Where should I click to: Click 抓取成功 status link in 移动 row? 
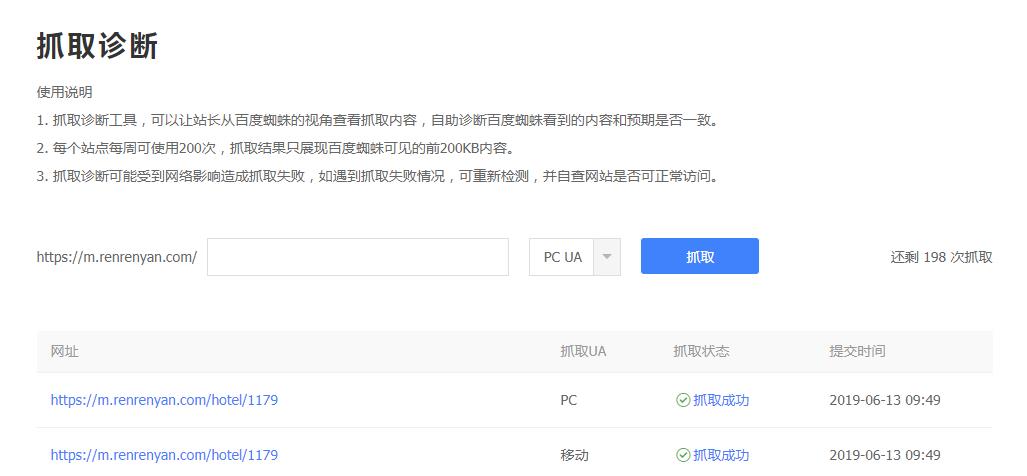721,455
